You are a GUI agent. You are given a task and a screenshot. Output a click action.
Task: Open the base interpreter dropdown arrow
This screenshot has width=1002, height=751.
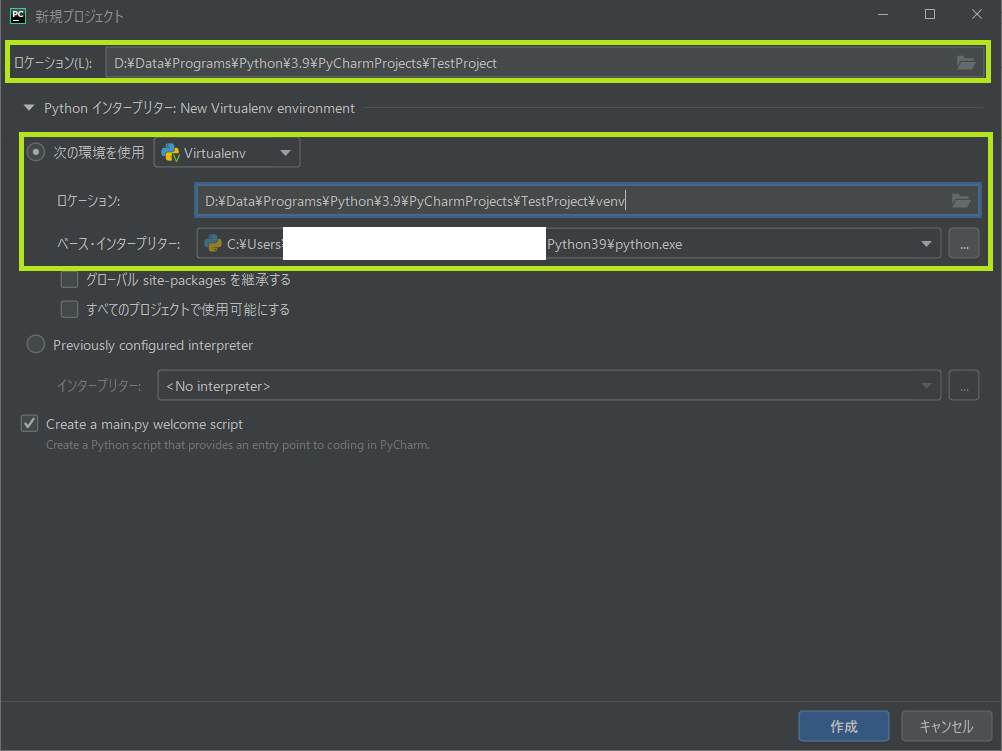click(926, 244)
